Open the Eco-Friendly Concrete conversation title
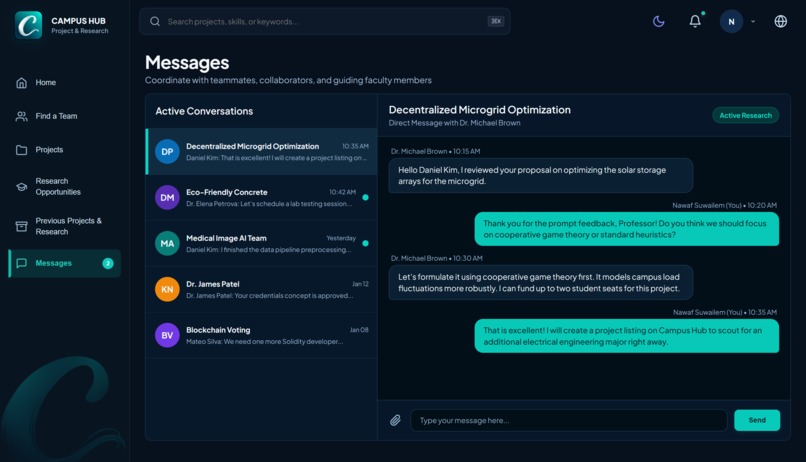Screen dimensions: 806x462 point(227,192)
